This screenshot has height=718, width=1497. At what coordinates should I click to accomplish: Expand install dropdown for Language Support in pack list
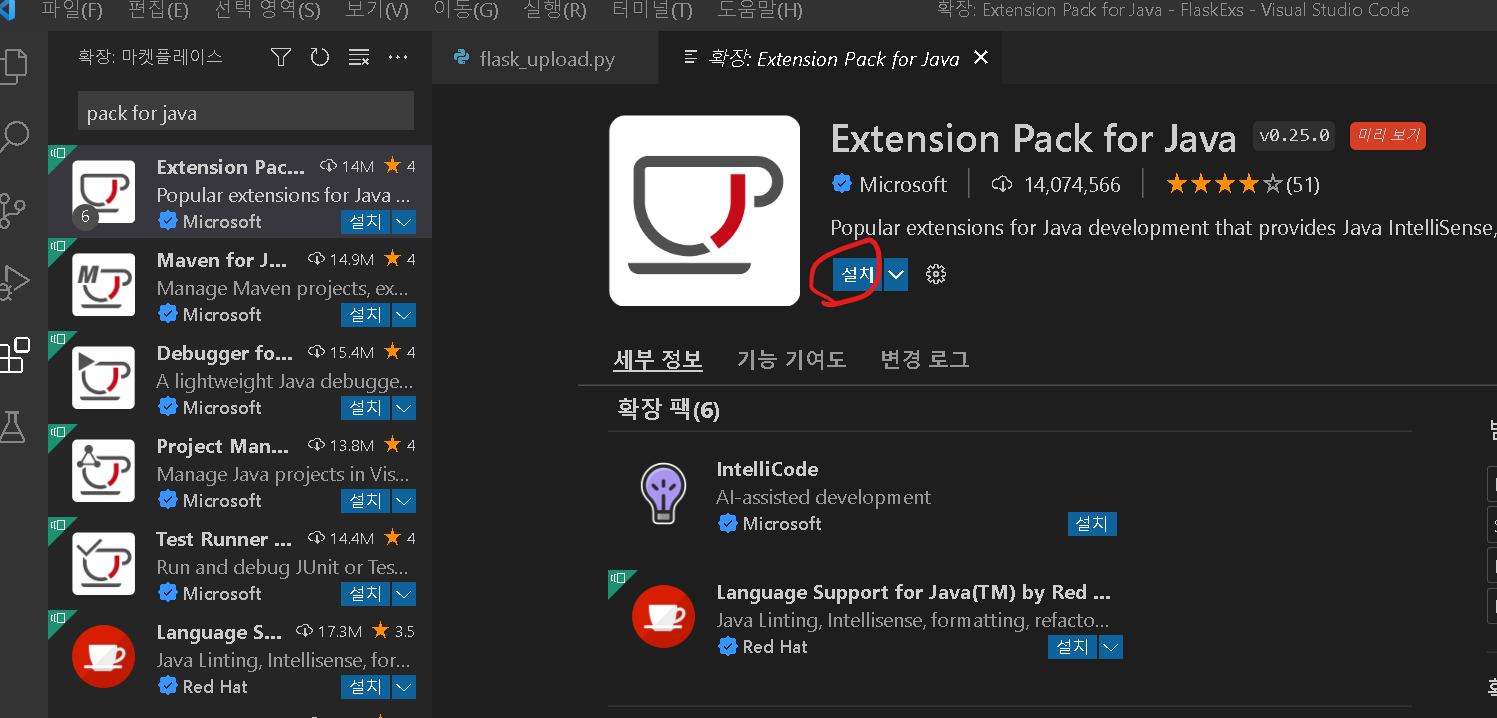pos(1111,647)
